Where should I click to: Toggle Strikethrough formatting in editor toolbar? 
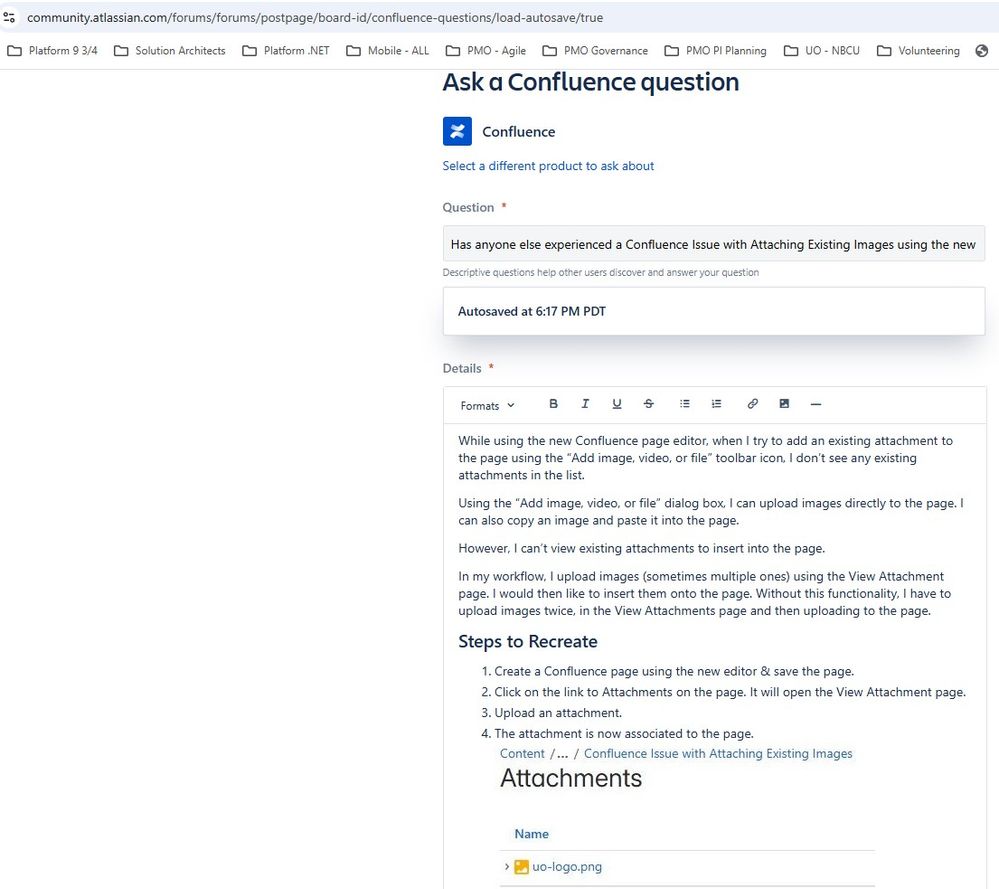point(649,404)
